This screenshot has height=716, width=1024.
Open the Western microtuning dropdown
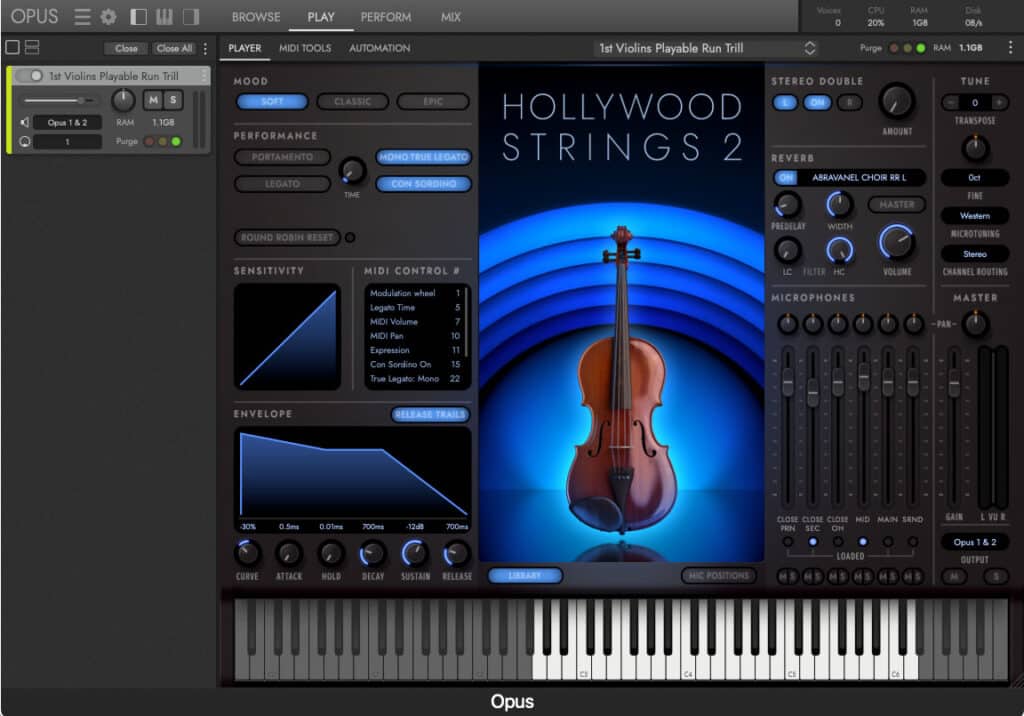975,215
